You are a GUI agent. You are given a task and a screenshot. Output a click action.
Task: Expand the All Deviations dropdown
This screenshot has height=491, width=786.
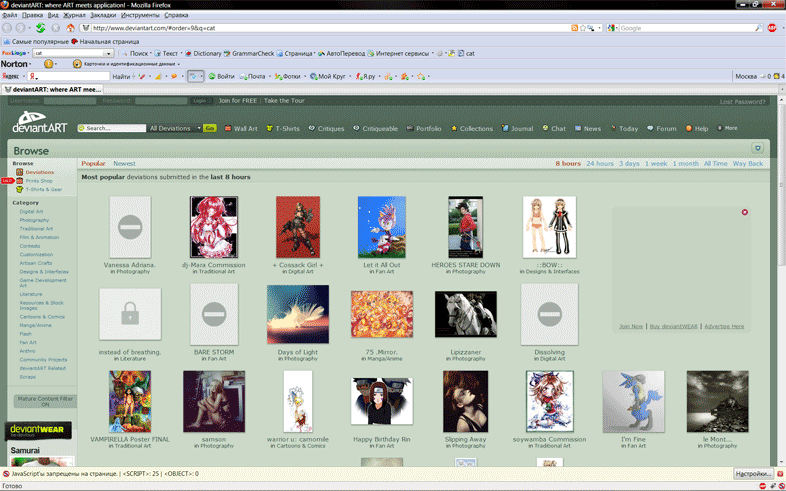pos(174,129)
